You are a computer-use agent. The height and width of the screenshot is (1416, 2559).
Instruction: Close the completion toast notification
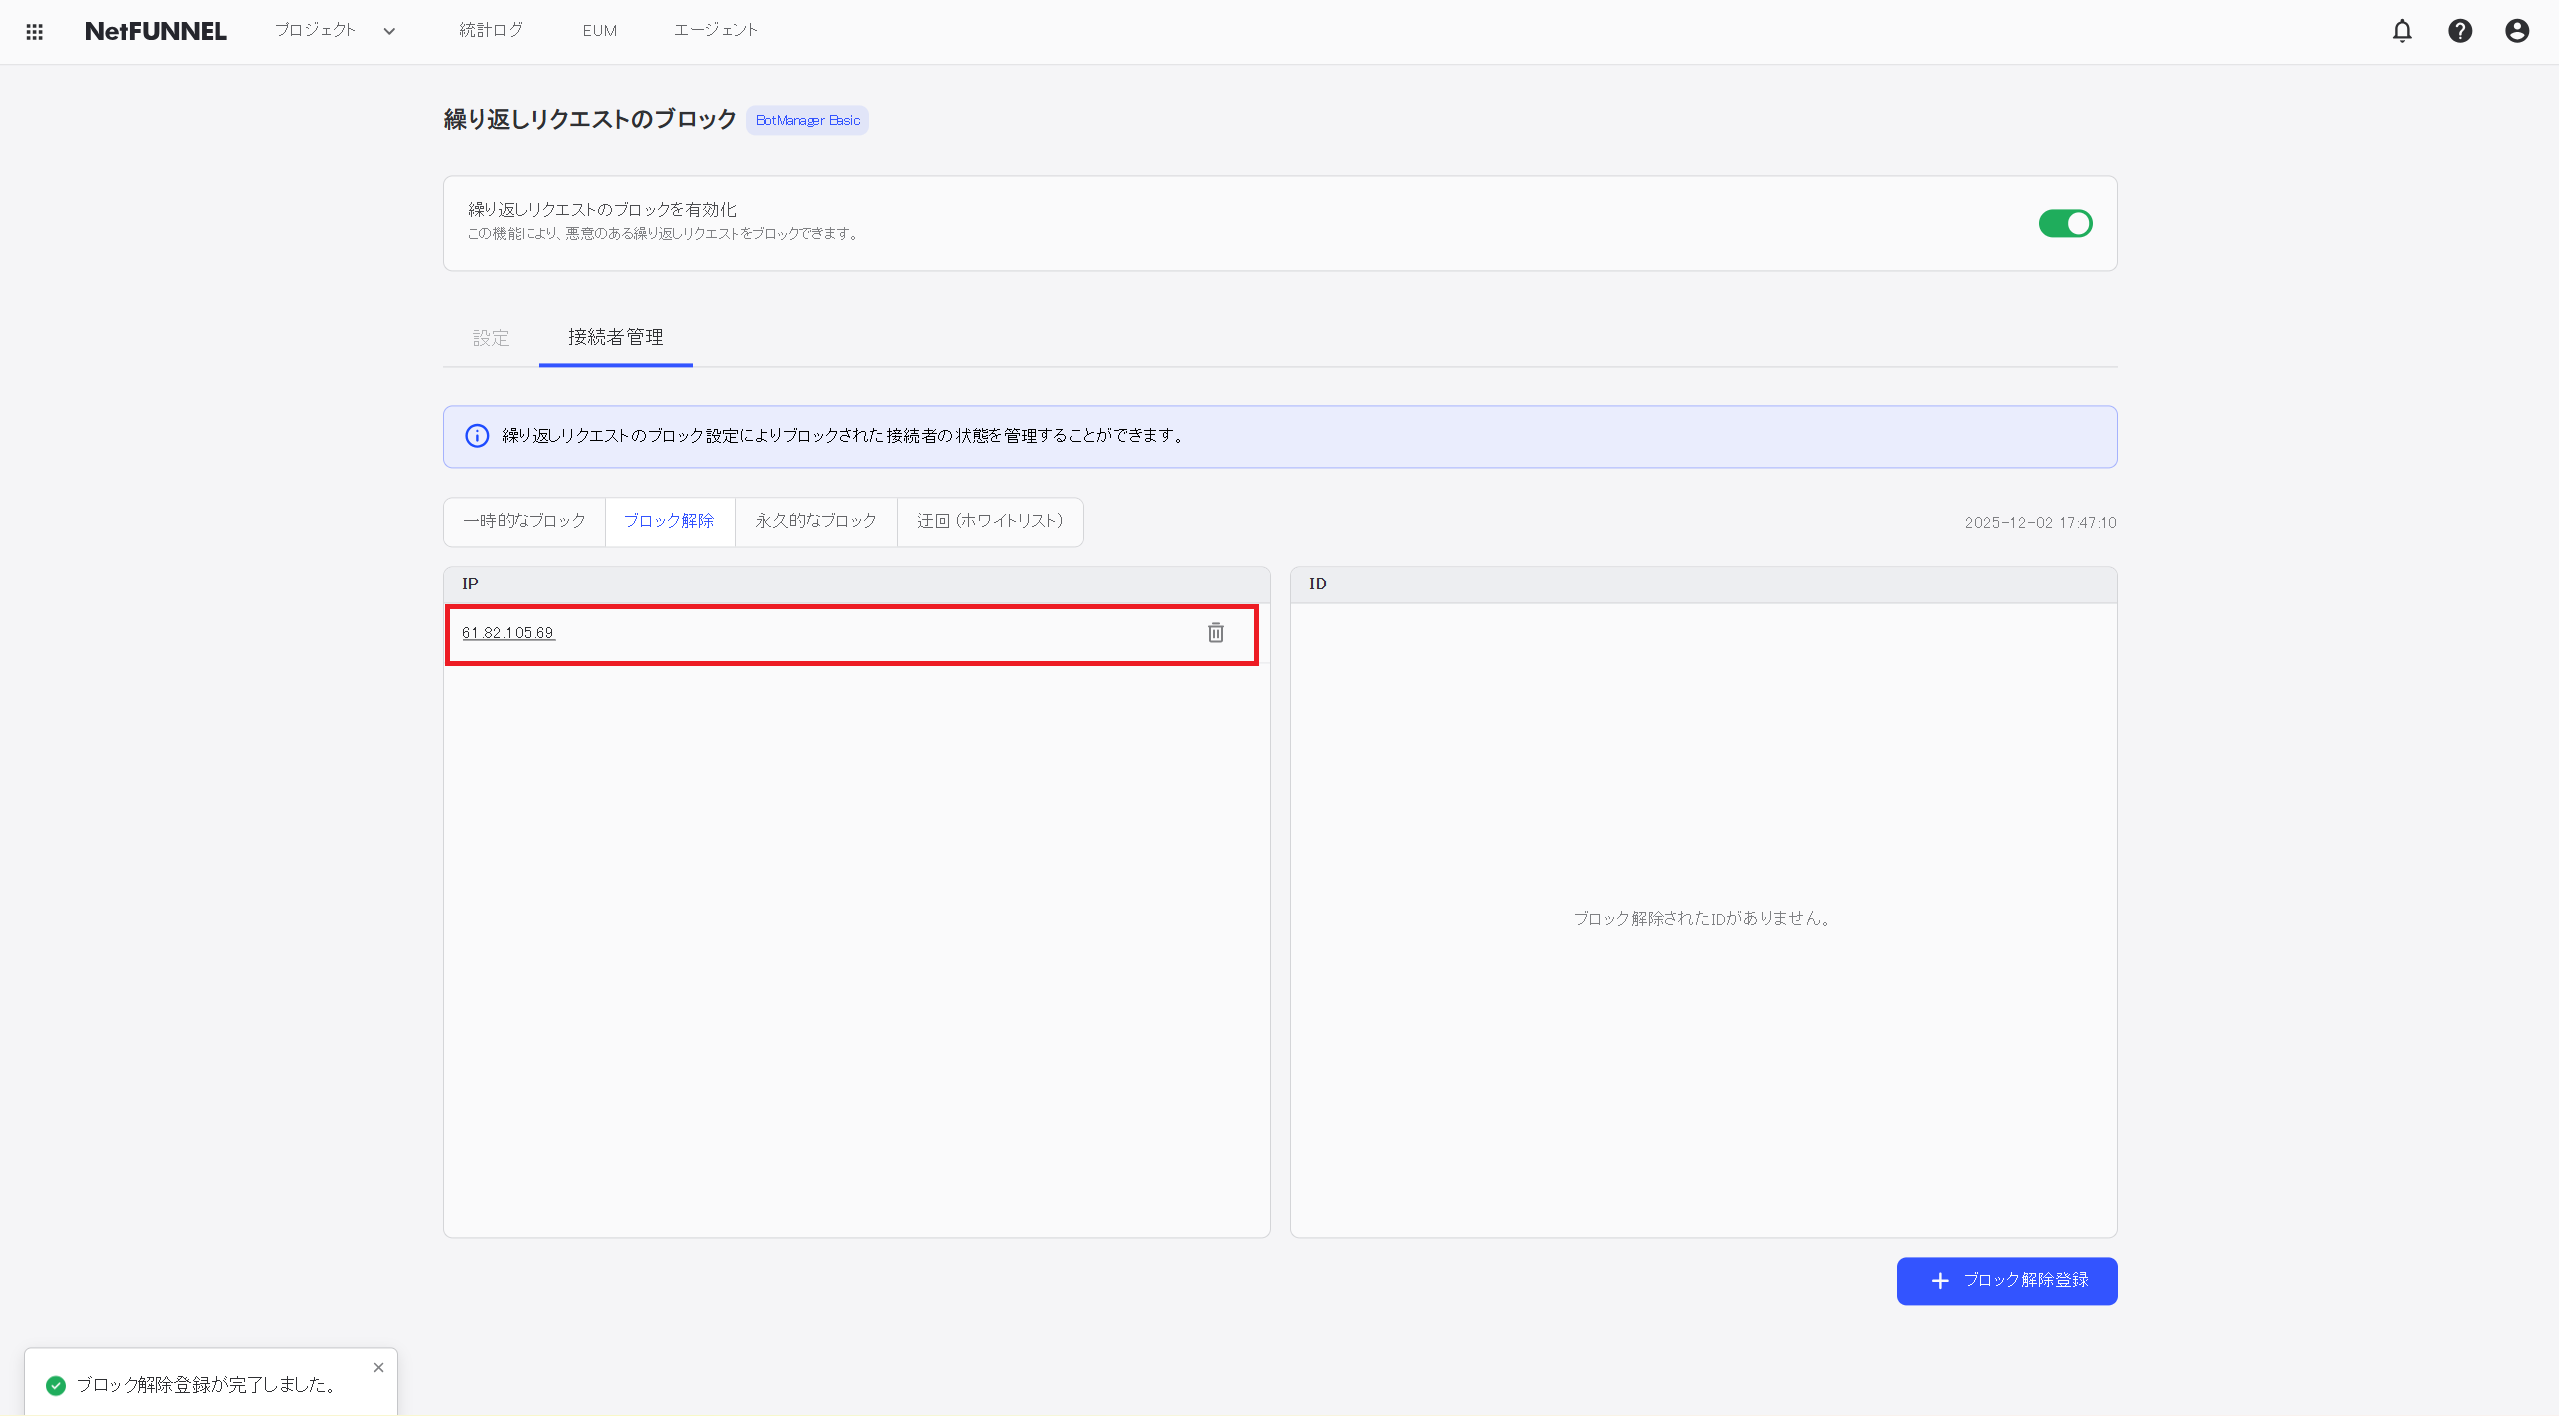pos(378,1368)
